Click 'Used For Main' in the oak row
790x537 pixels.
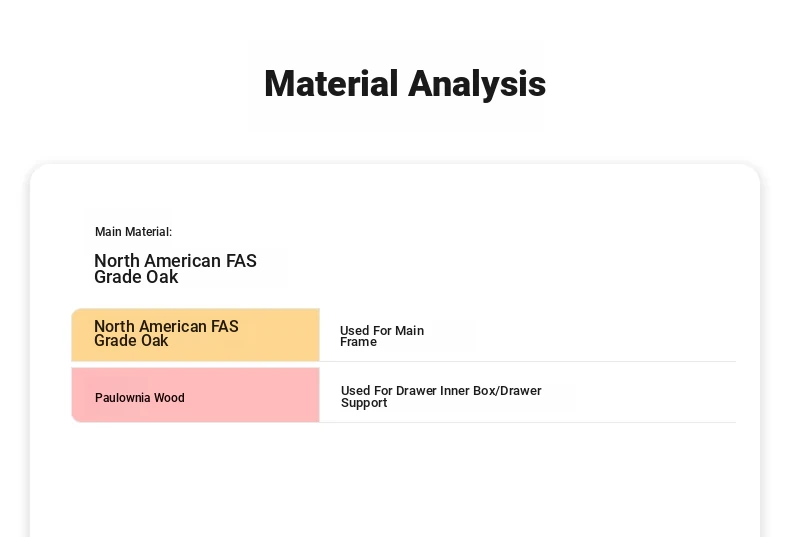[382, 330]
